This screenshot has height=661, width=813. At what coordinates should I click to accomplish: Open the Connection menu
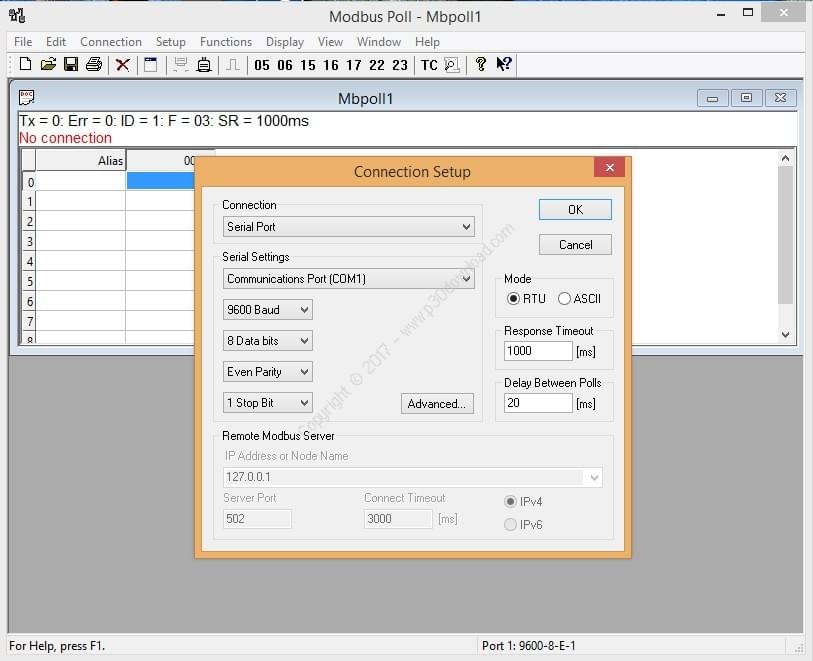[111, 42]
